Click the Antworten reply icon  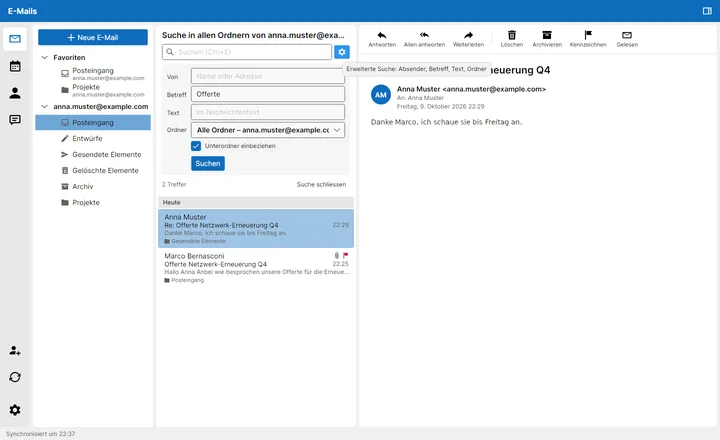point(382,35)
